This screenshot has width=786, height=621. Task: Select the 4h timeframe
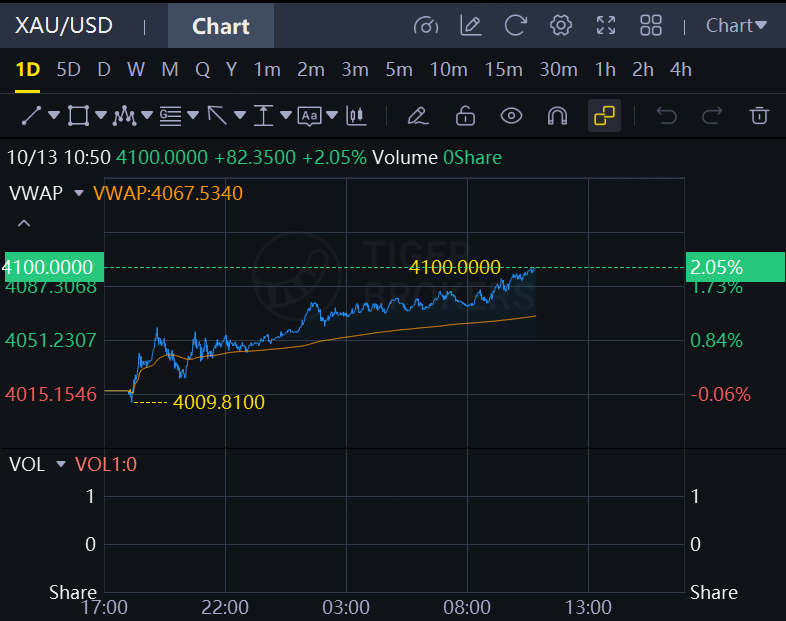(x=680, y=70)
